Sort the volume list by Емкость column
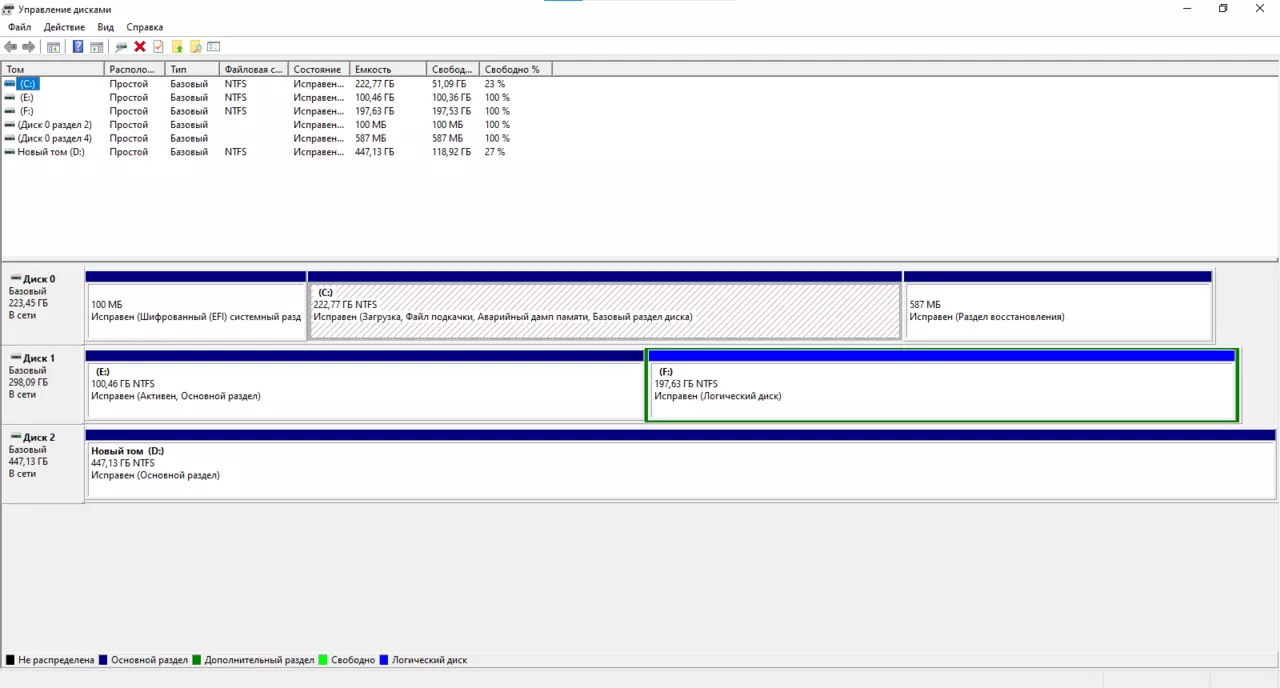This screenshot has width=1280, height=688. point(388,70)
